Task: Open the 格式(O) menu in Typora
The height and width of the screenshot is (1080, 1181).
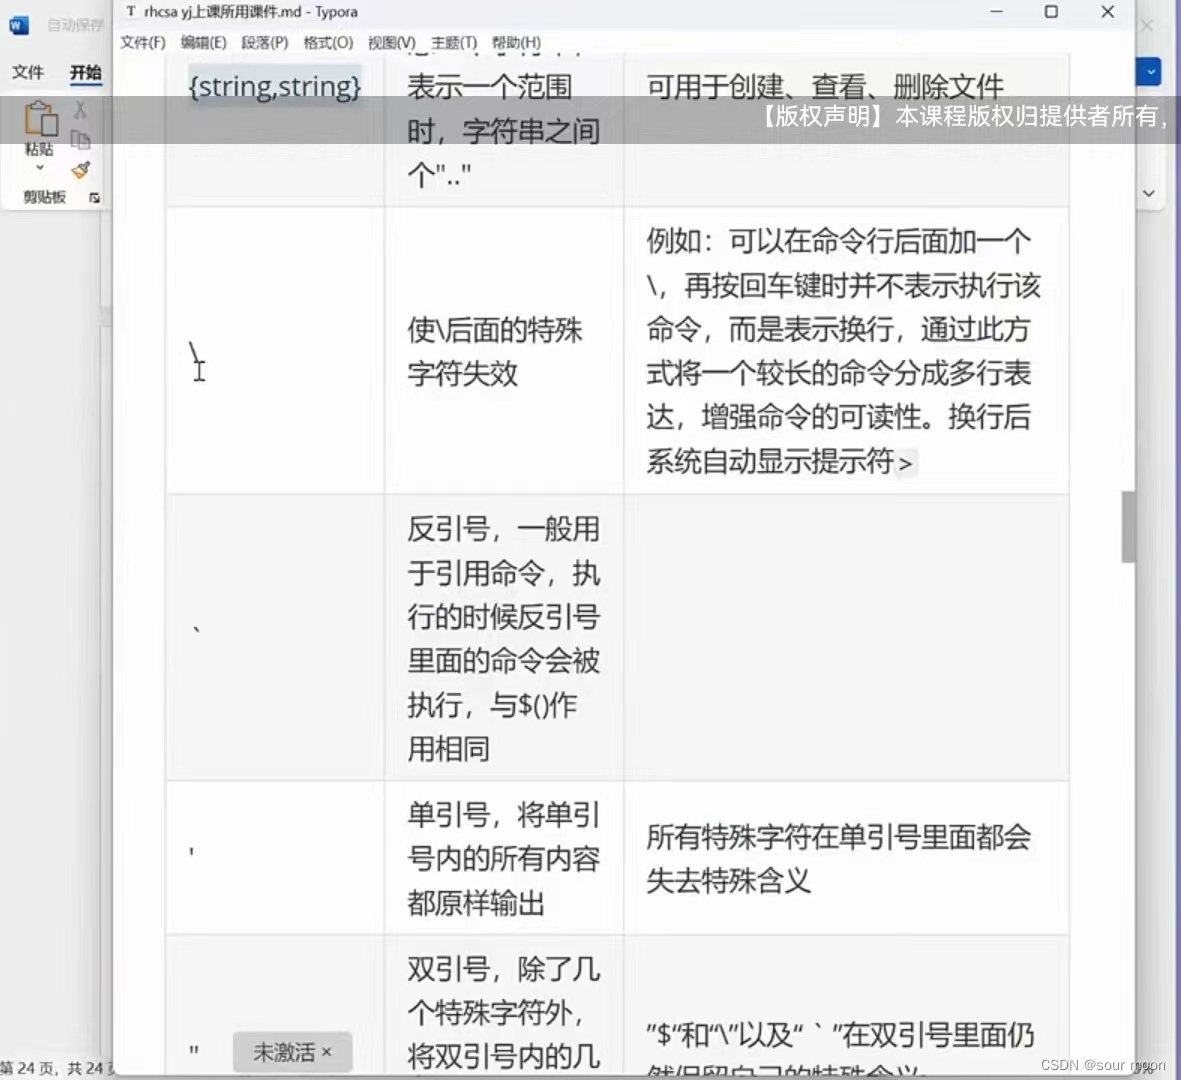Action: (x=328, y=42)
